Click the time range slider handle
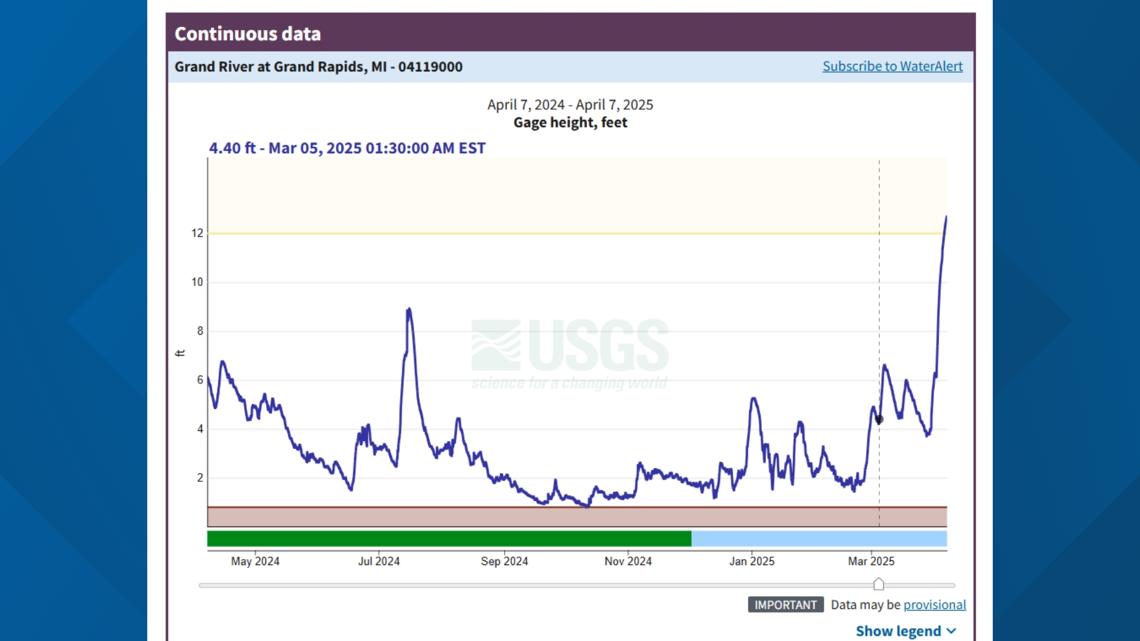Viewport: 1140px width, 641px height. [x=878, y=584]
